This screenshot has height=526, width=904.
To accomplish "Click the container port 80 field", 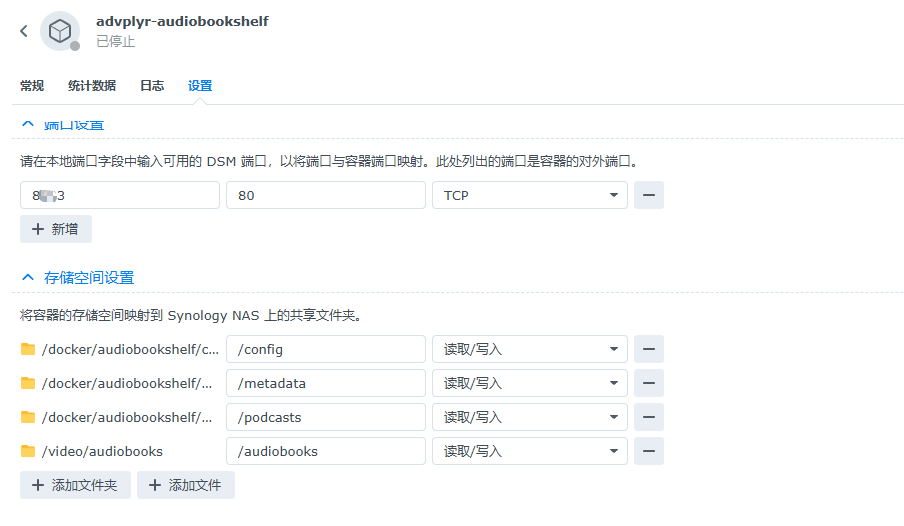I will click(x=326, y=195).
